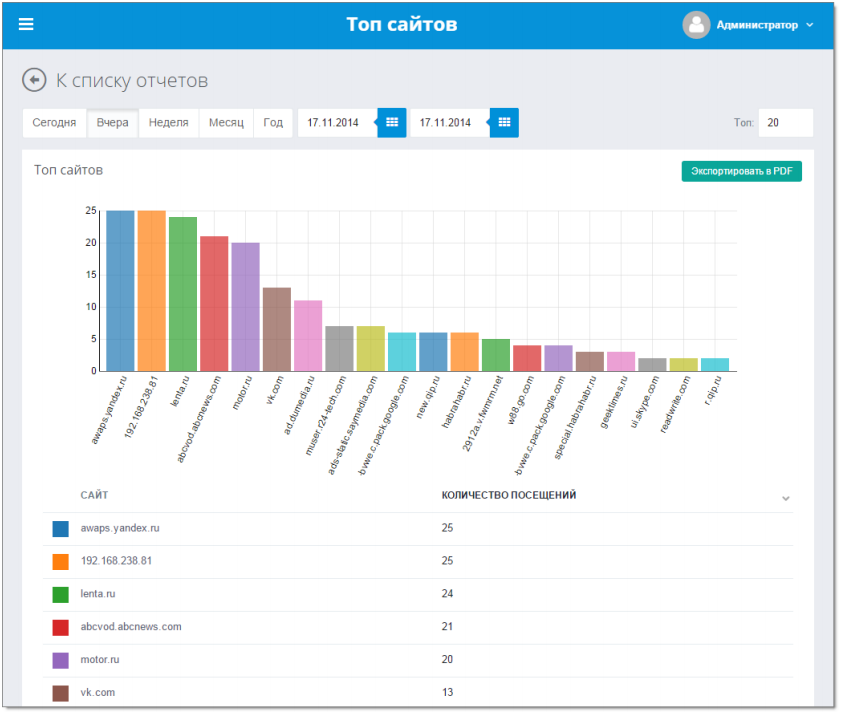Sort by Количество посещений column header
This screenshot has height=712, width=842.
[508, 495]
